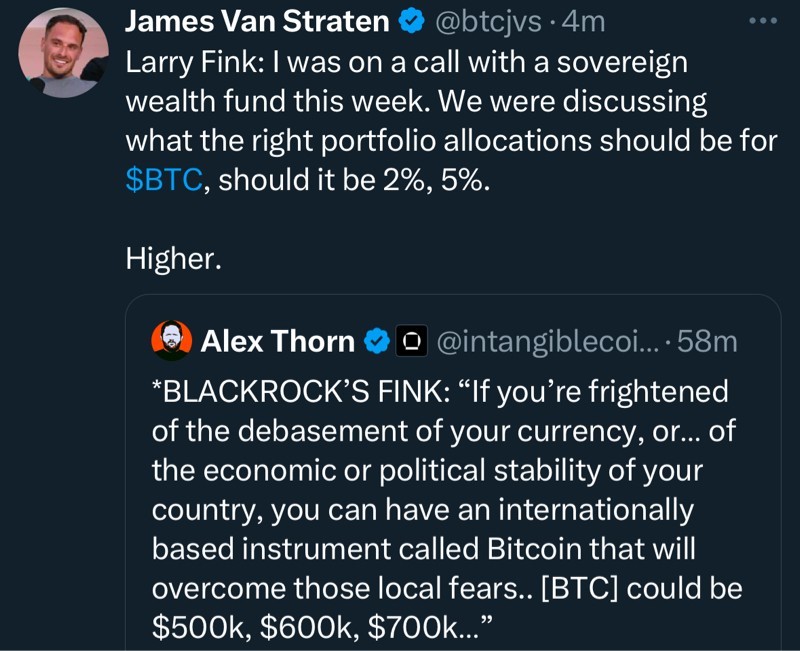Click Alex Thorn's blue verified checkmark
The width and height of the screenshot is (800, 651).
coord(377,342)
